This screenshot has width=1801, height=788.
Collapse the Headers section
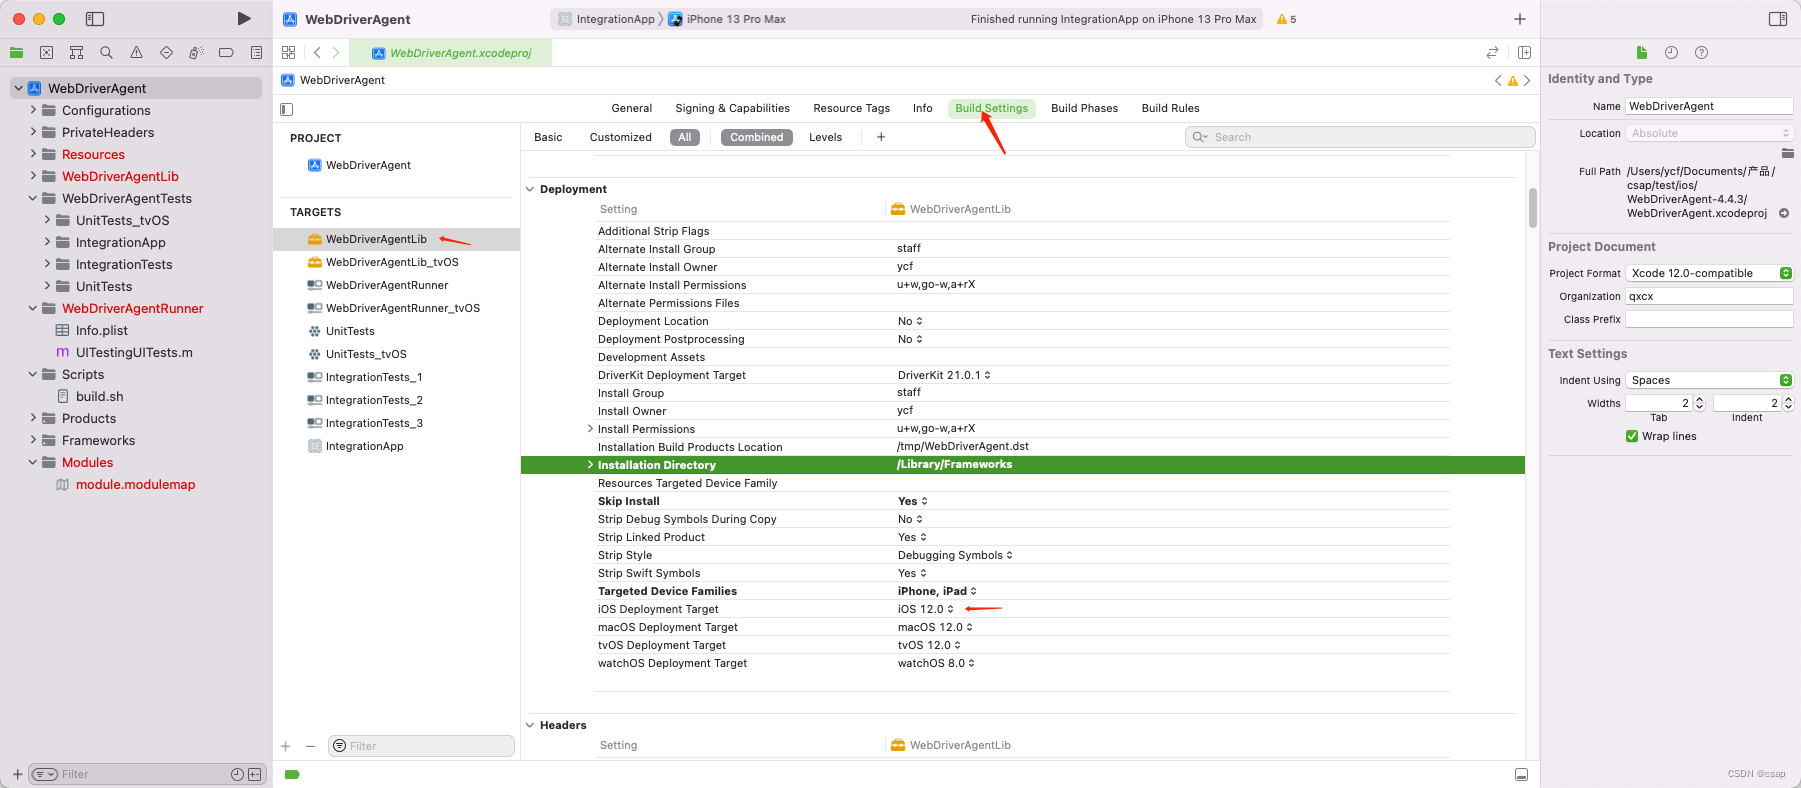click(530, 725)
